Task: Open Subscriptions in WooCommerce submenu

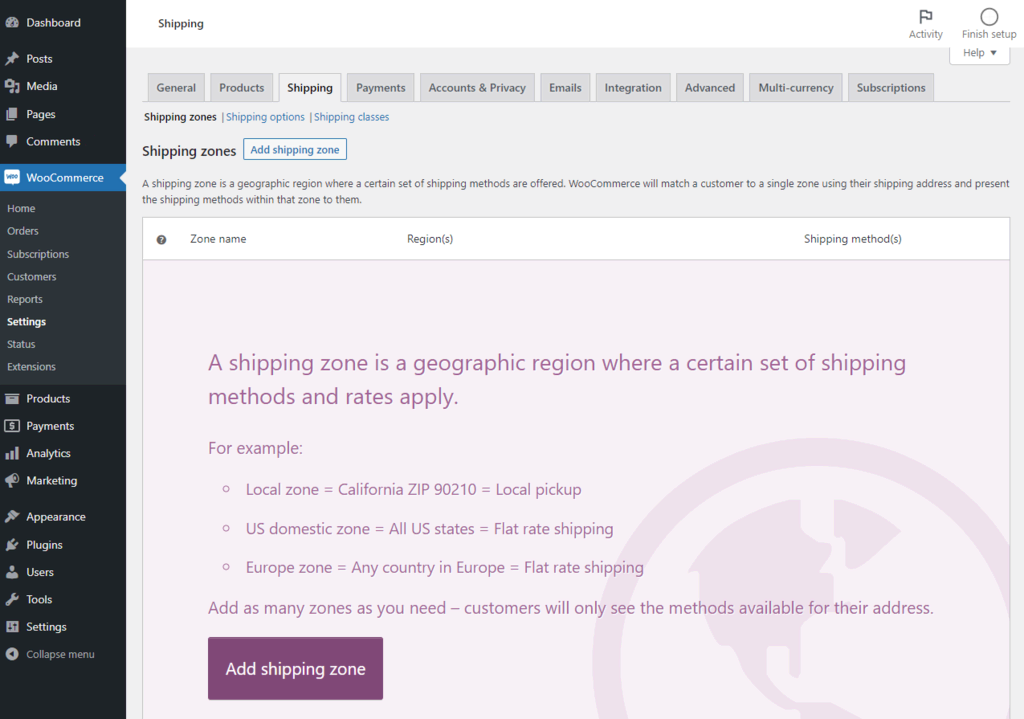Action: tap(38, 254)
